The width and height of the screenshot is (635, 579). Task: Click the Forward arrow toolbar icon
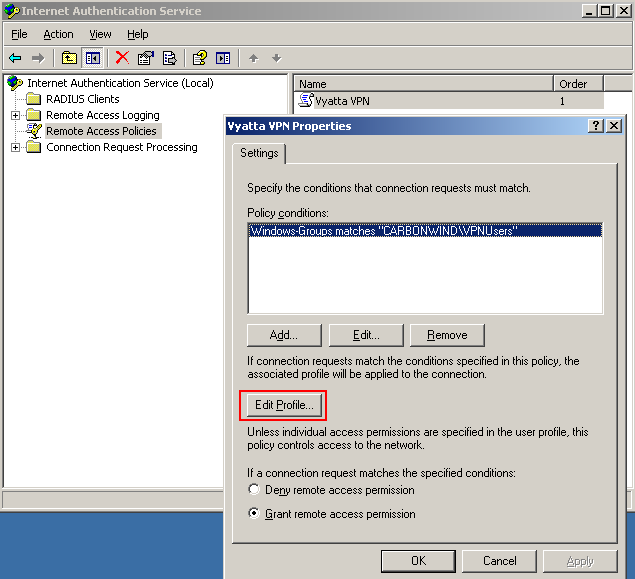pos(38,58)
